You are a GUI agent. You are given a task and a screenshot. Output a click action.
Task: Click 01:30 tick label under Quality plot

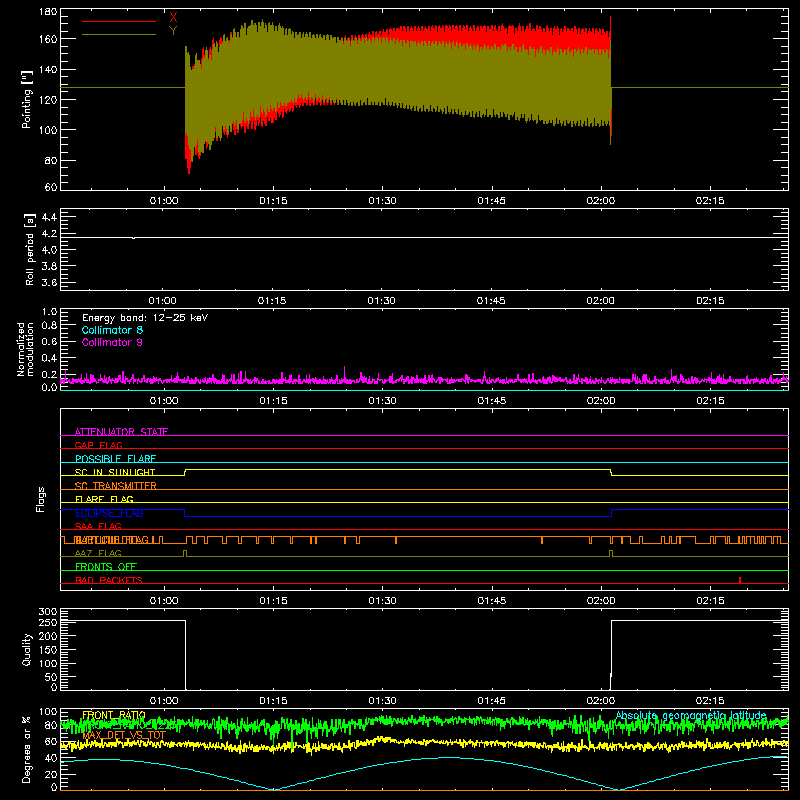(382, 701)
